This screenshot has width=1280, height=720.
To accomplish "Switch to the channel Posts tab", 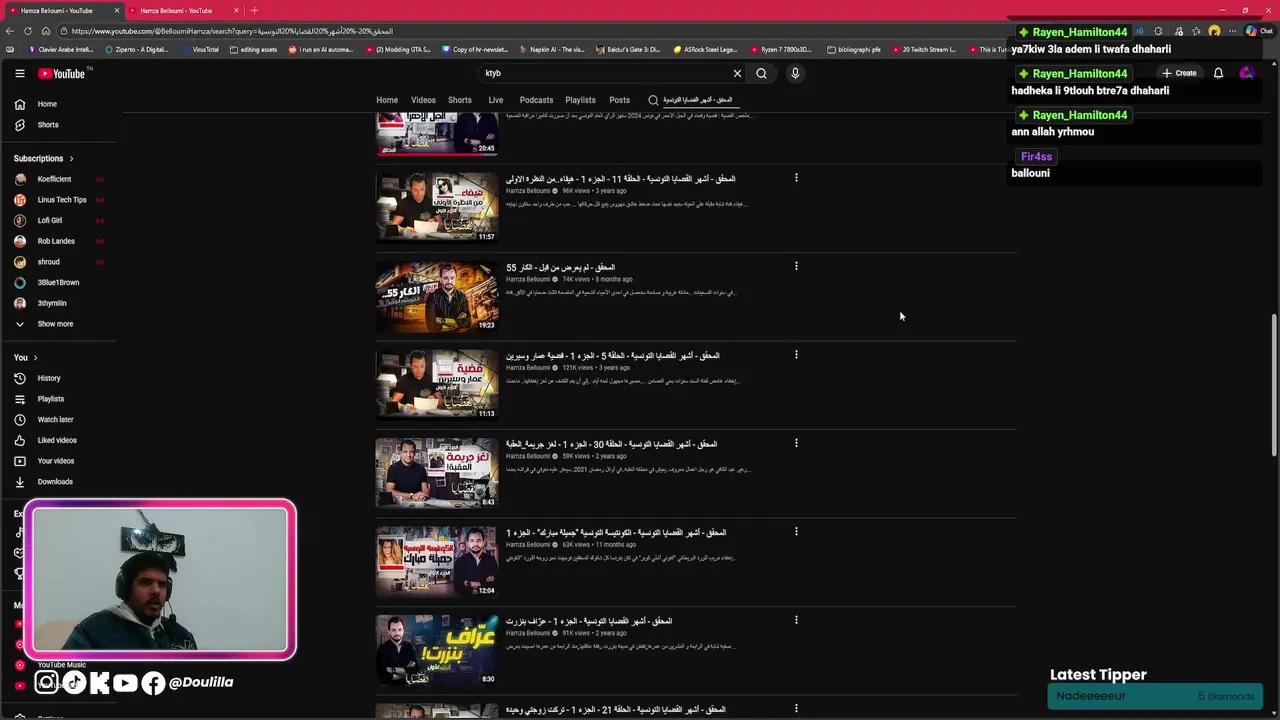I will pos(620,100).
